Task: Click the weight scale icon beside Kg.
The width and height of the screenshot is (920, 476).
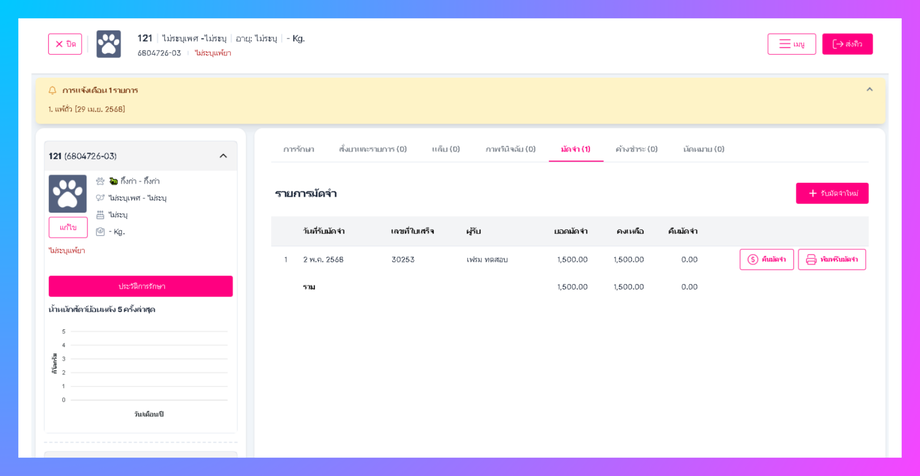Action: pyautogui.click(x=100, y=232)
